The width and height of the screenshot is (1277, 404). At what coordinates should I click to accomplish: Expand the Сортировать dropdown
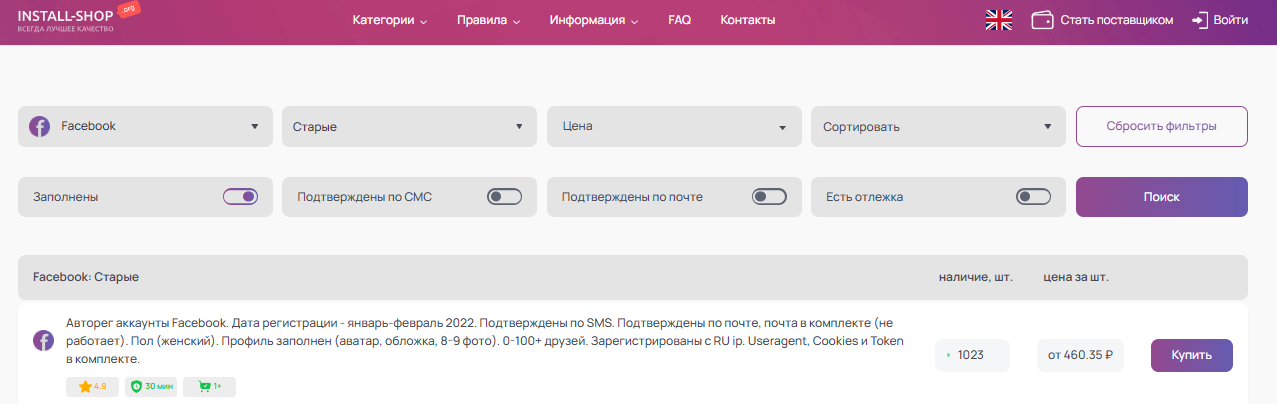click(938, 127)
